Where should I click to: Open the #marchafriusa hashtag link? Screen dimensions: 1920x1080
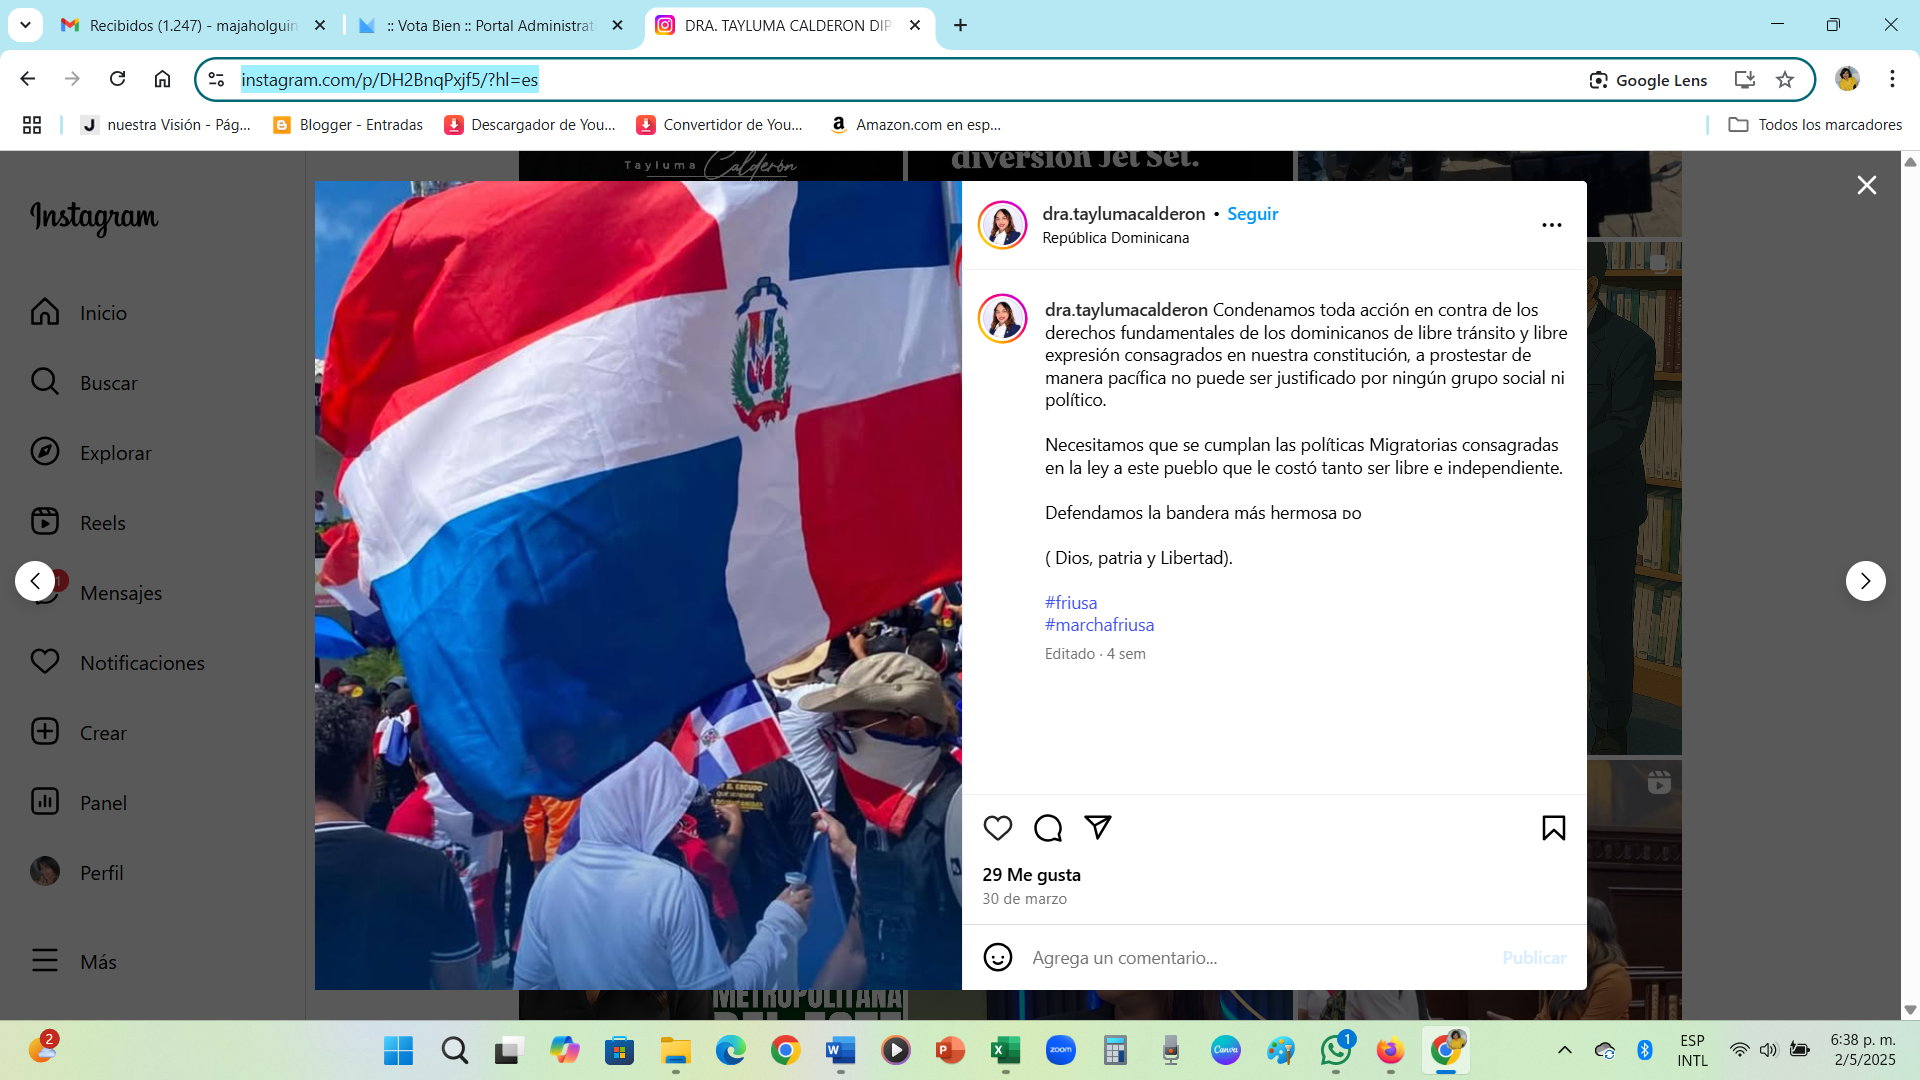(x=1099, y=624)
